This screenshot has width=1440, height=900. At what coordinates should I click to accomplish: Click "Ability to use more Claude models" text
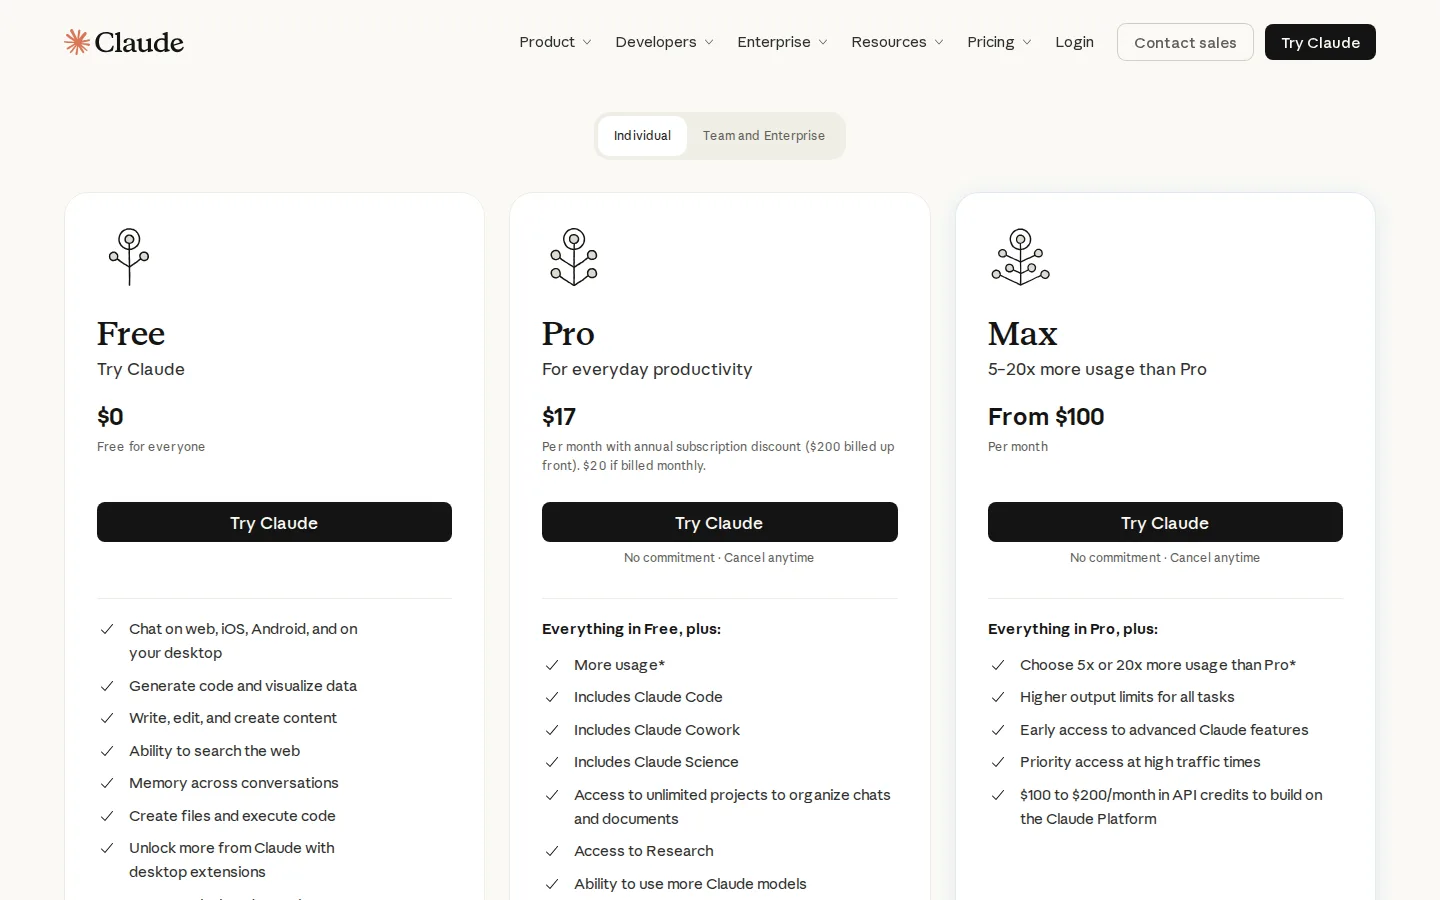(x=690, y=884)
